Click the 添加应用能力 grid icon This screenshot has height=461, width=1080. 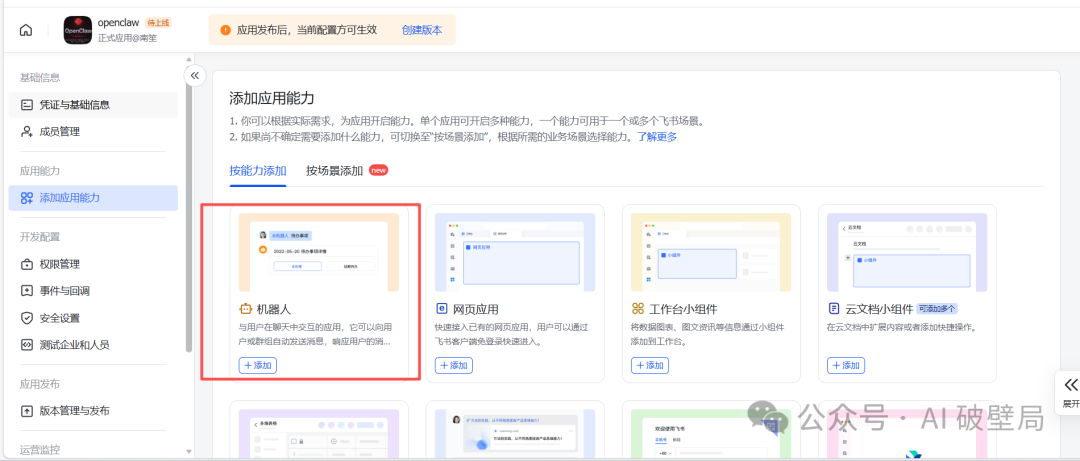(27, 198)
